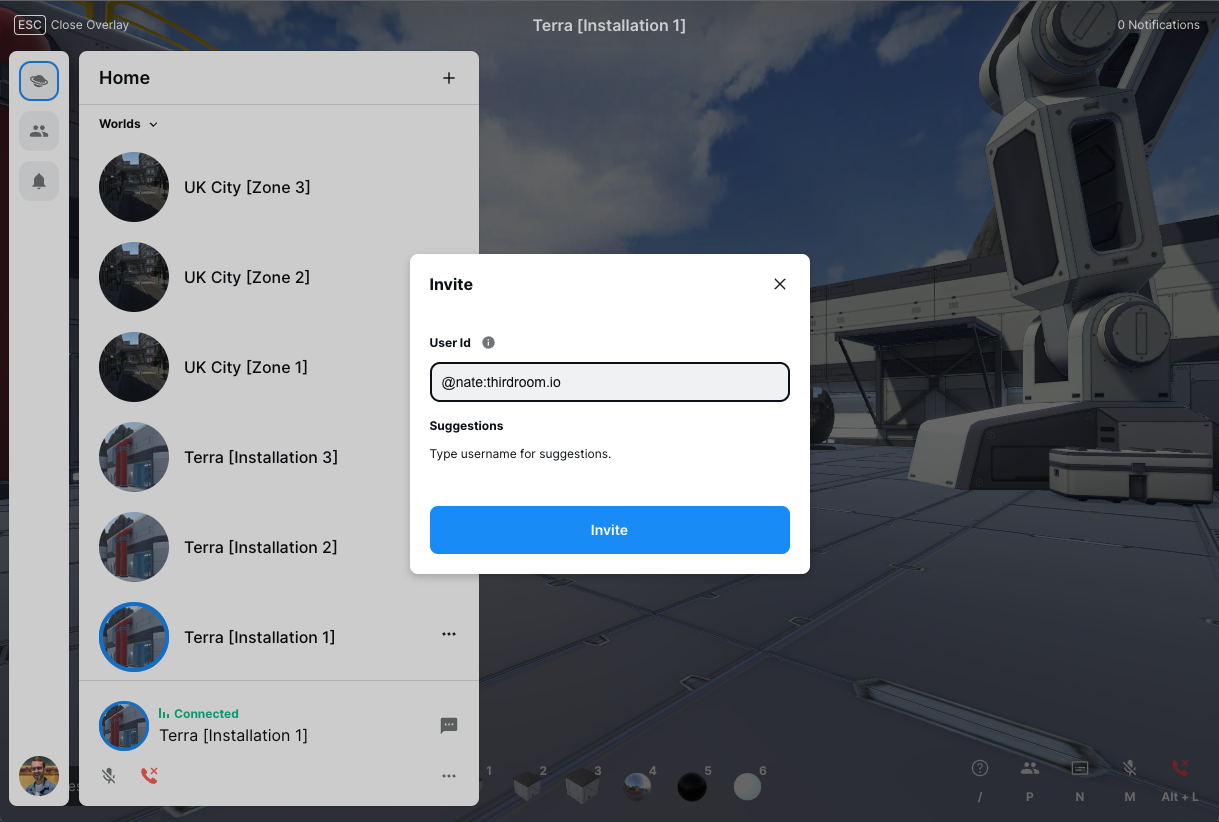Open more options for connected world
Viewport: 1219px width, 822px height.
[x=449, y=775]
